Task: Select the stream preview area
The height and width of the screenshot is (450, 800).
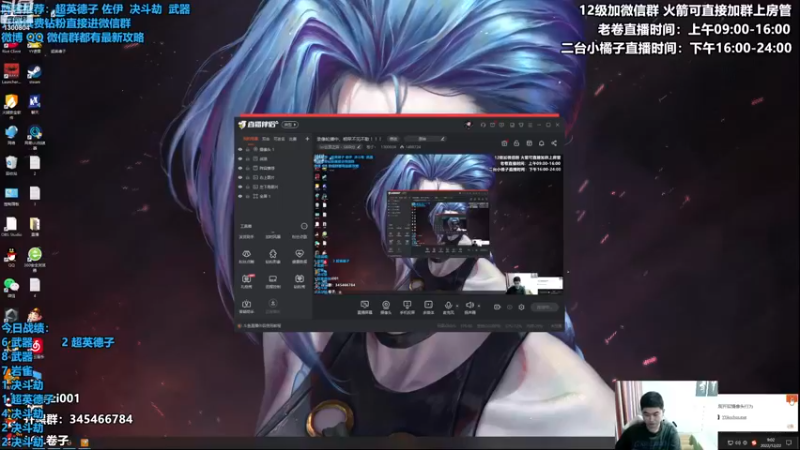Action: tap(438, 224)
